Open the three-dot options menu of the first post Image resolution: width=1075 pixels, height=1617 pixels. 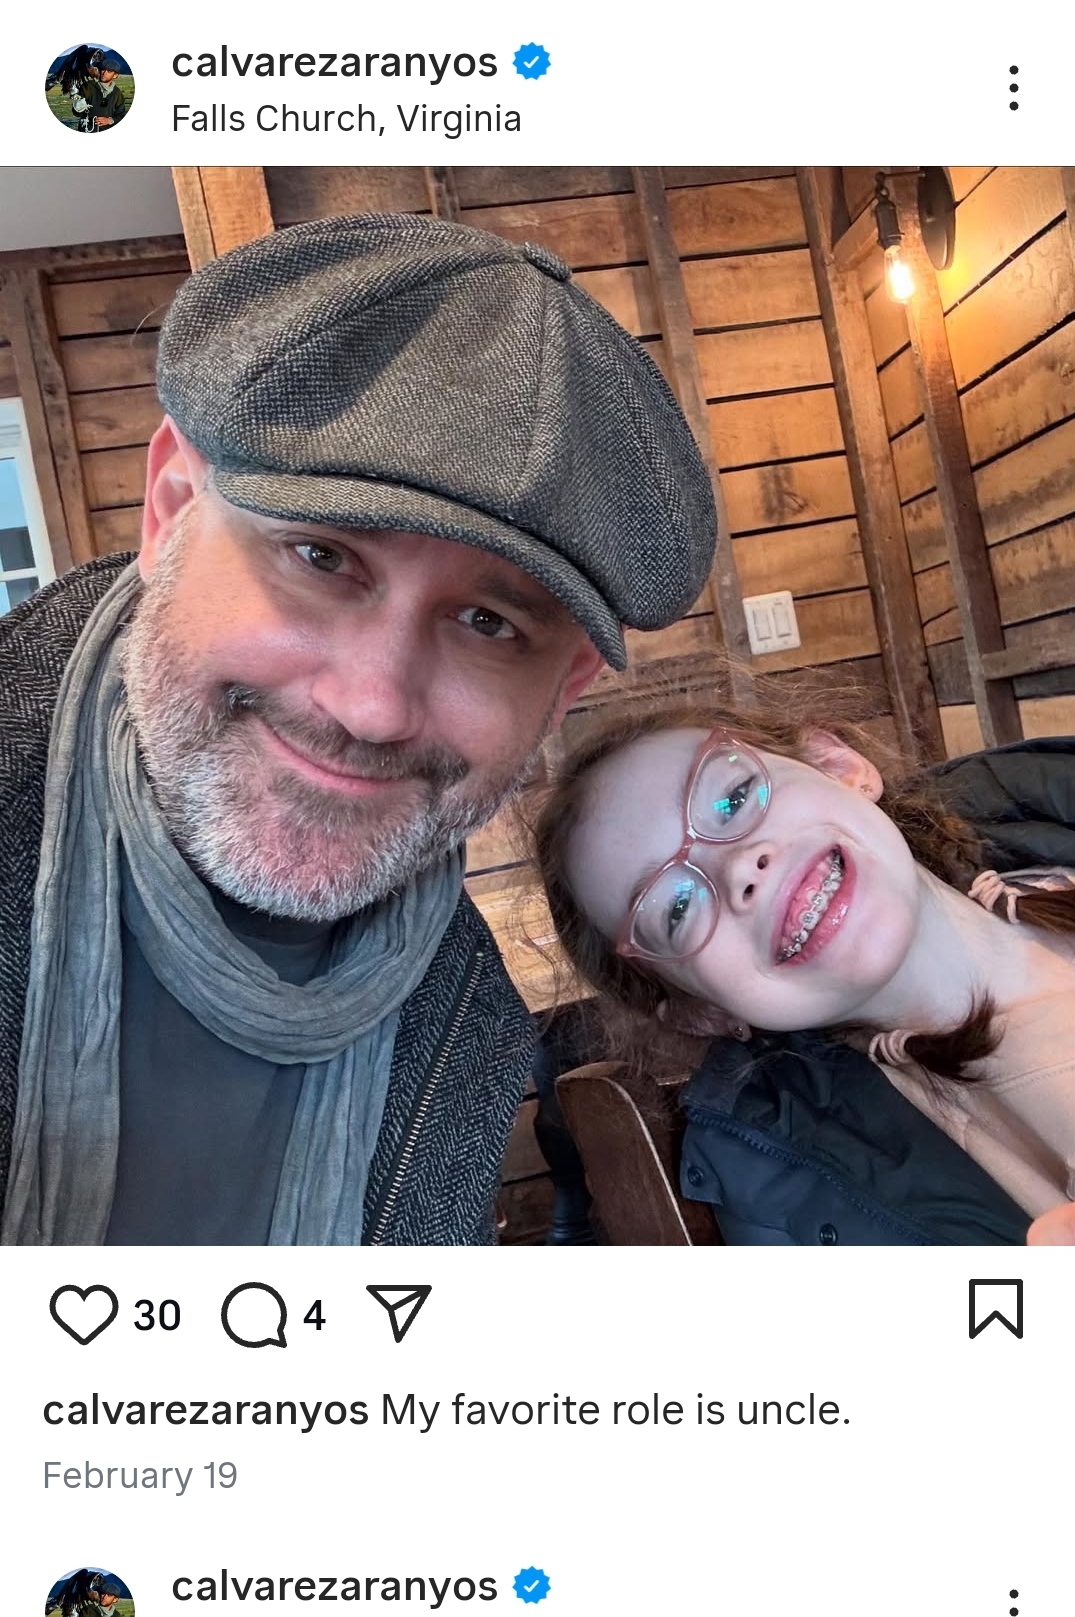pyautogui.click(x=1013, y=88)
